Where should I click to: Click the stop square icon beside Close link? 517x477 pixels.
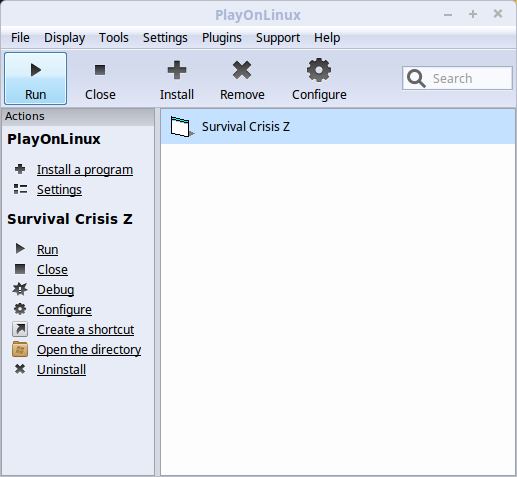tap(20, 269)
